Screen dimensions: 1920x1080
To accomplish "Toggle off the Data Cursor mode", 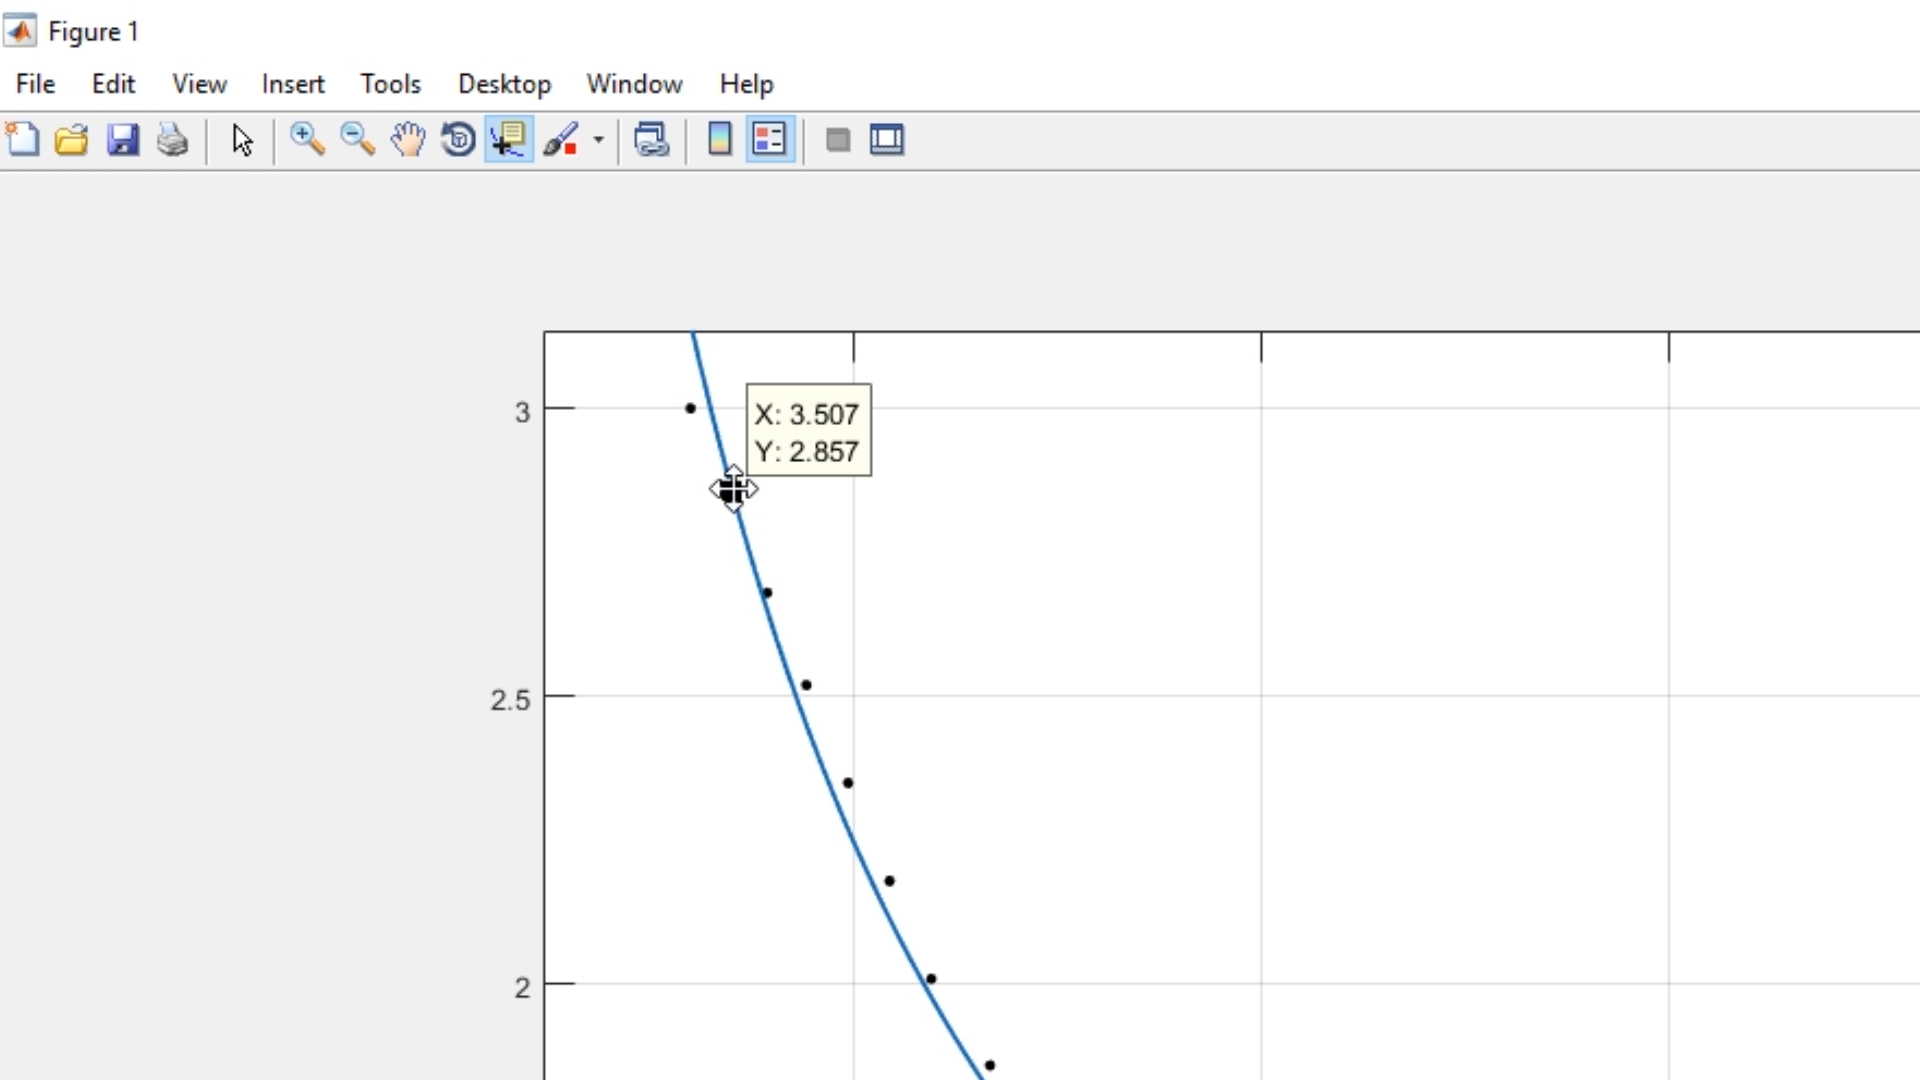I will [x=509, y=140].
